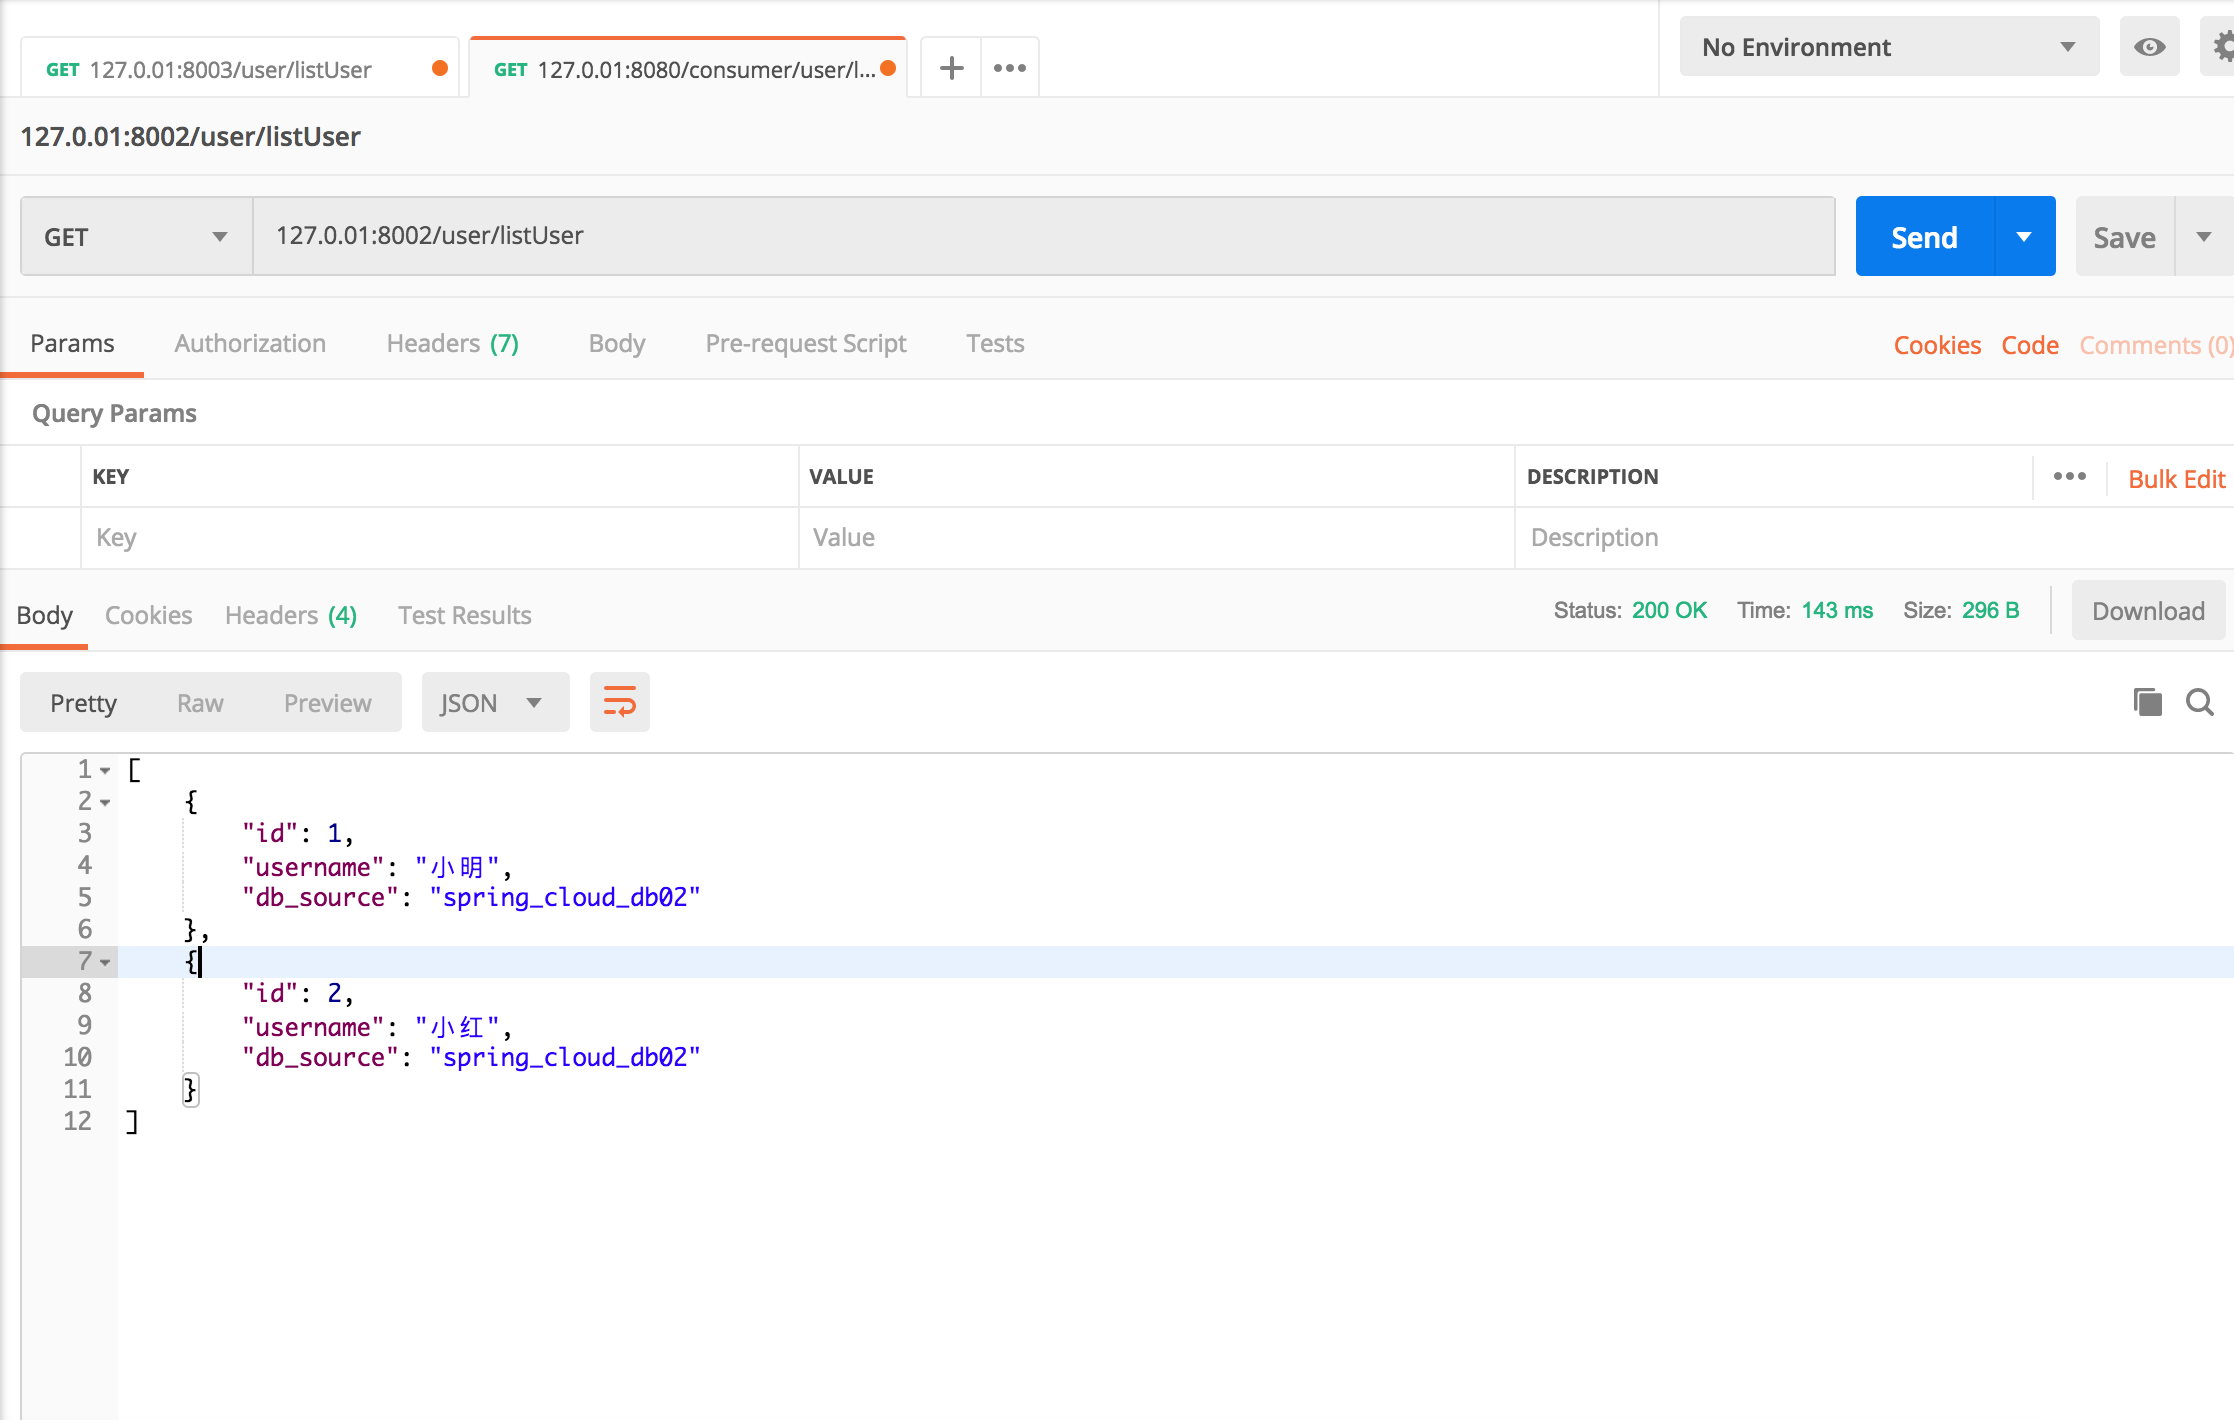Select the Preview response view
2234x1420 pixels.
(x=326, y=703)
